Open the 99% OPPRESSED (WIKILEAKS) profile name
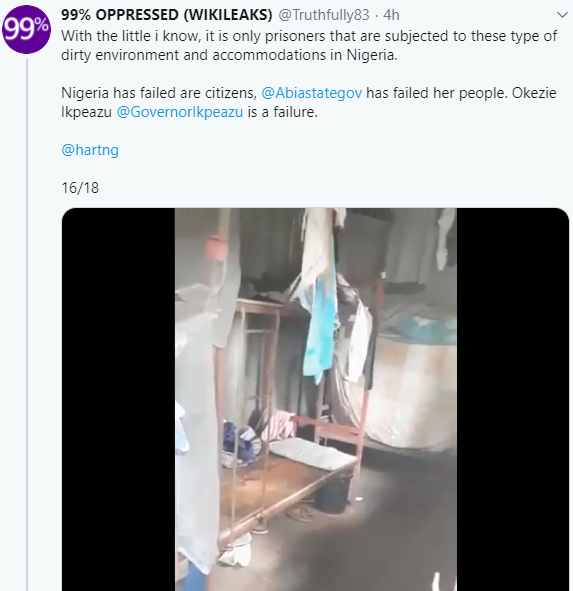The width and height of the screenshot is (573, 591). (x=167, y=15)
